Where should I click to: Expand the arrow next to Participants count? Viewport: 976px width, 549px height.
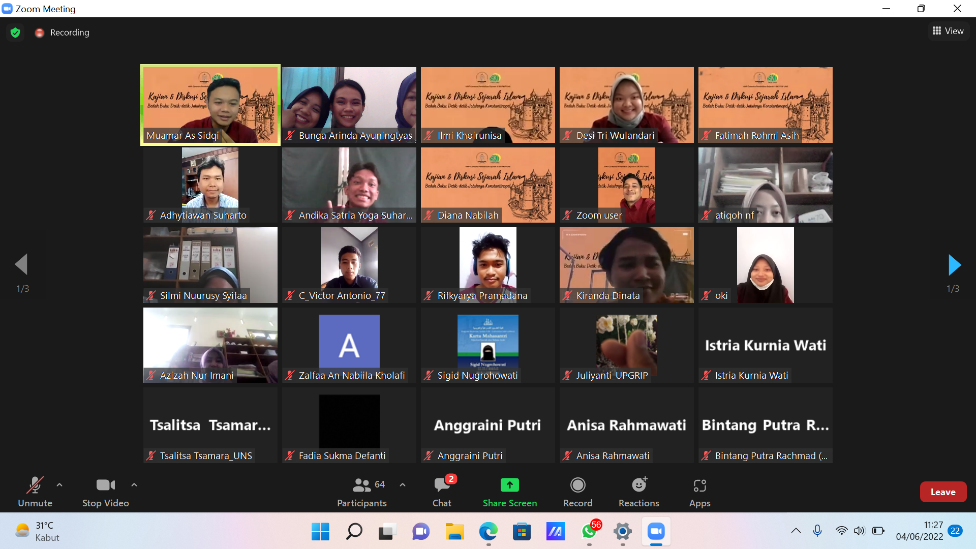point(402,485)
